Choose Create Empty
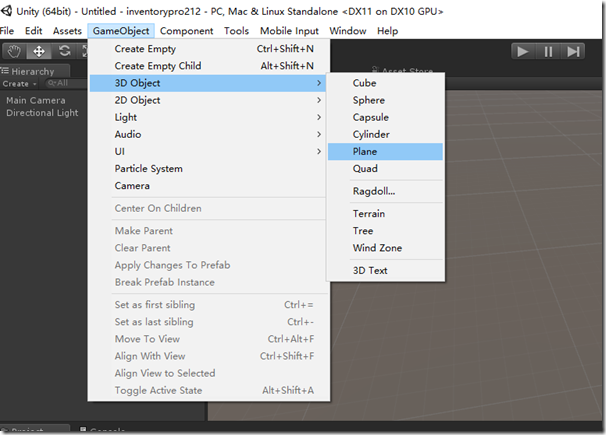Screen dimensions: 606x435 pos(208,49)
